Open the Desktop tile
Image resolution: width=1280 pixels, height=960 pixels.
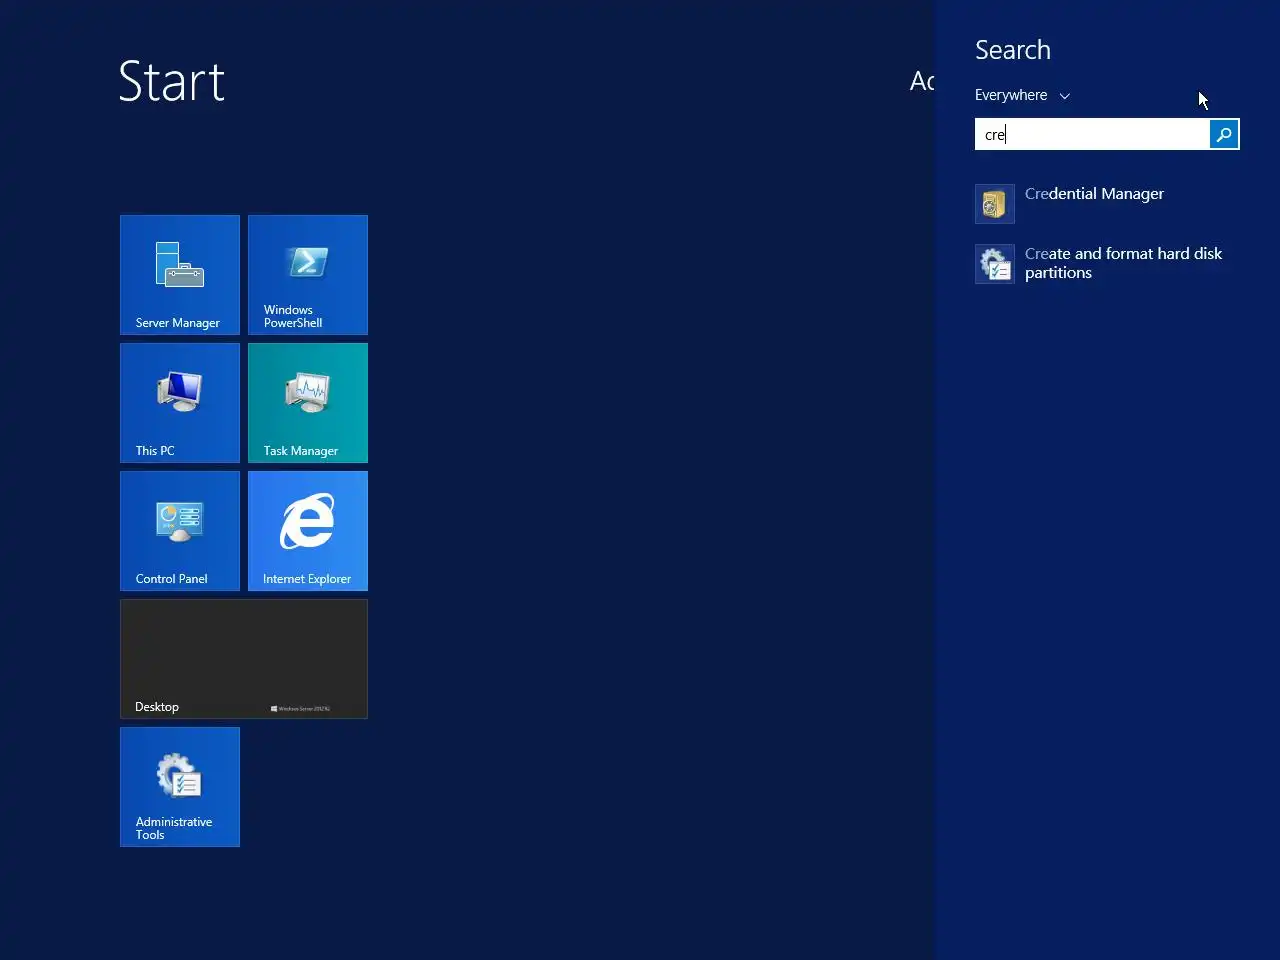point(244,659)
